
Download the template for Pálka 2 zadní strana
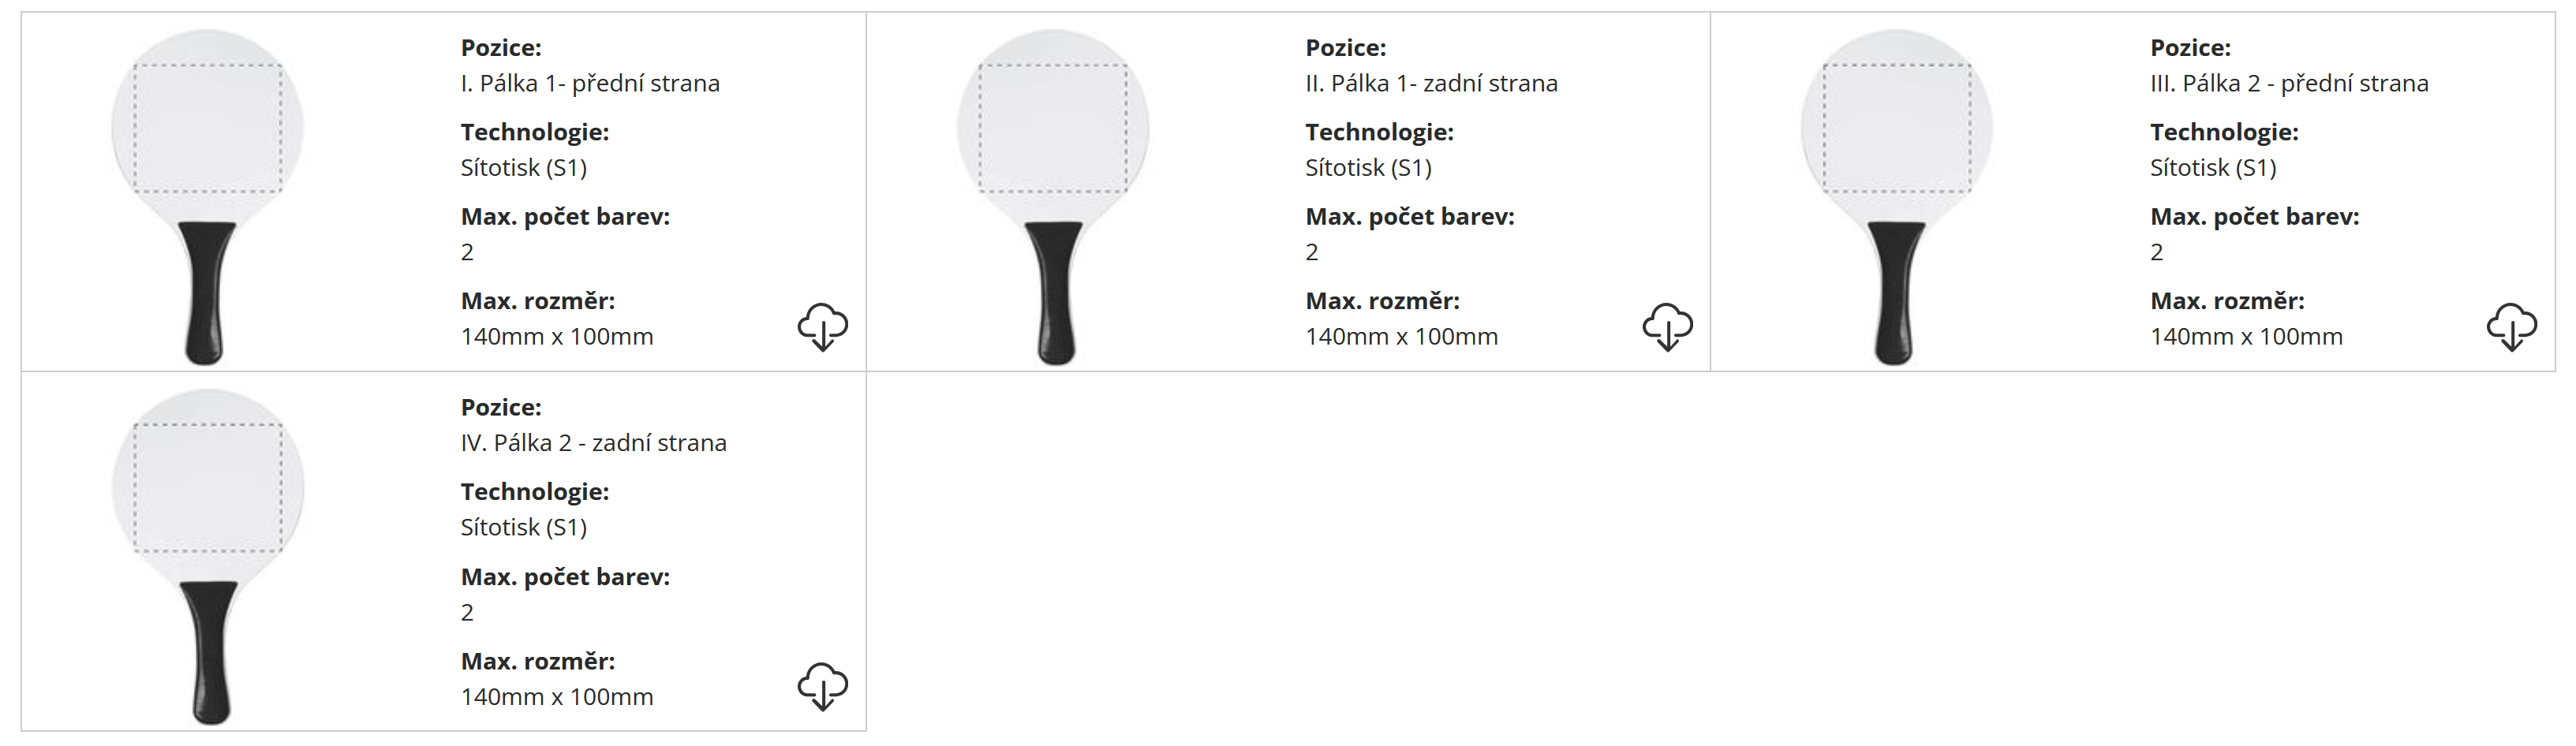[x=822, y=687]
